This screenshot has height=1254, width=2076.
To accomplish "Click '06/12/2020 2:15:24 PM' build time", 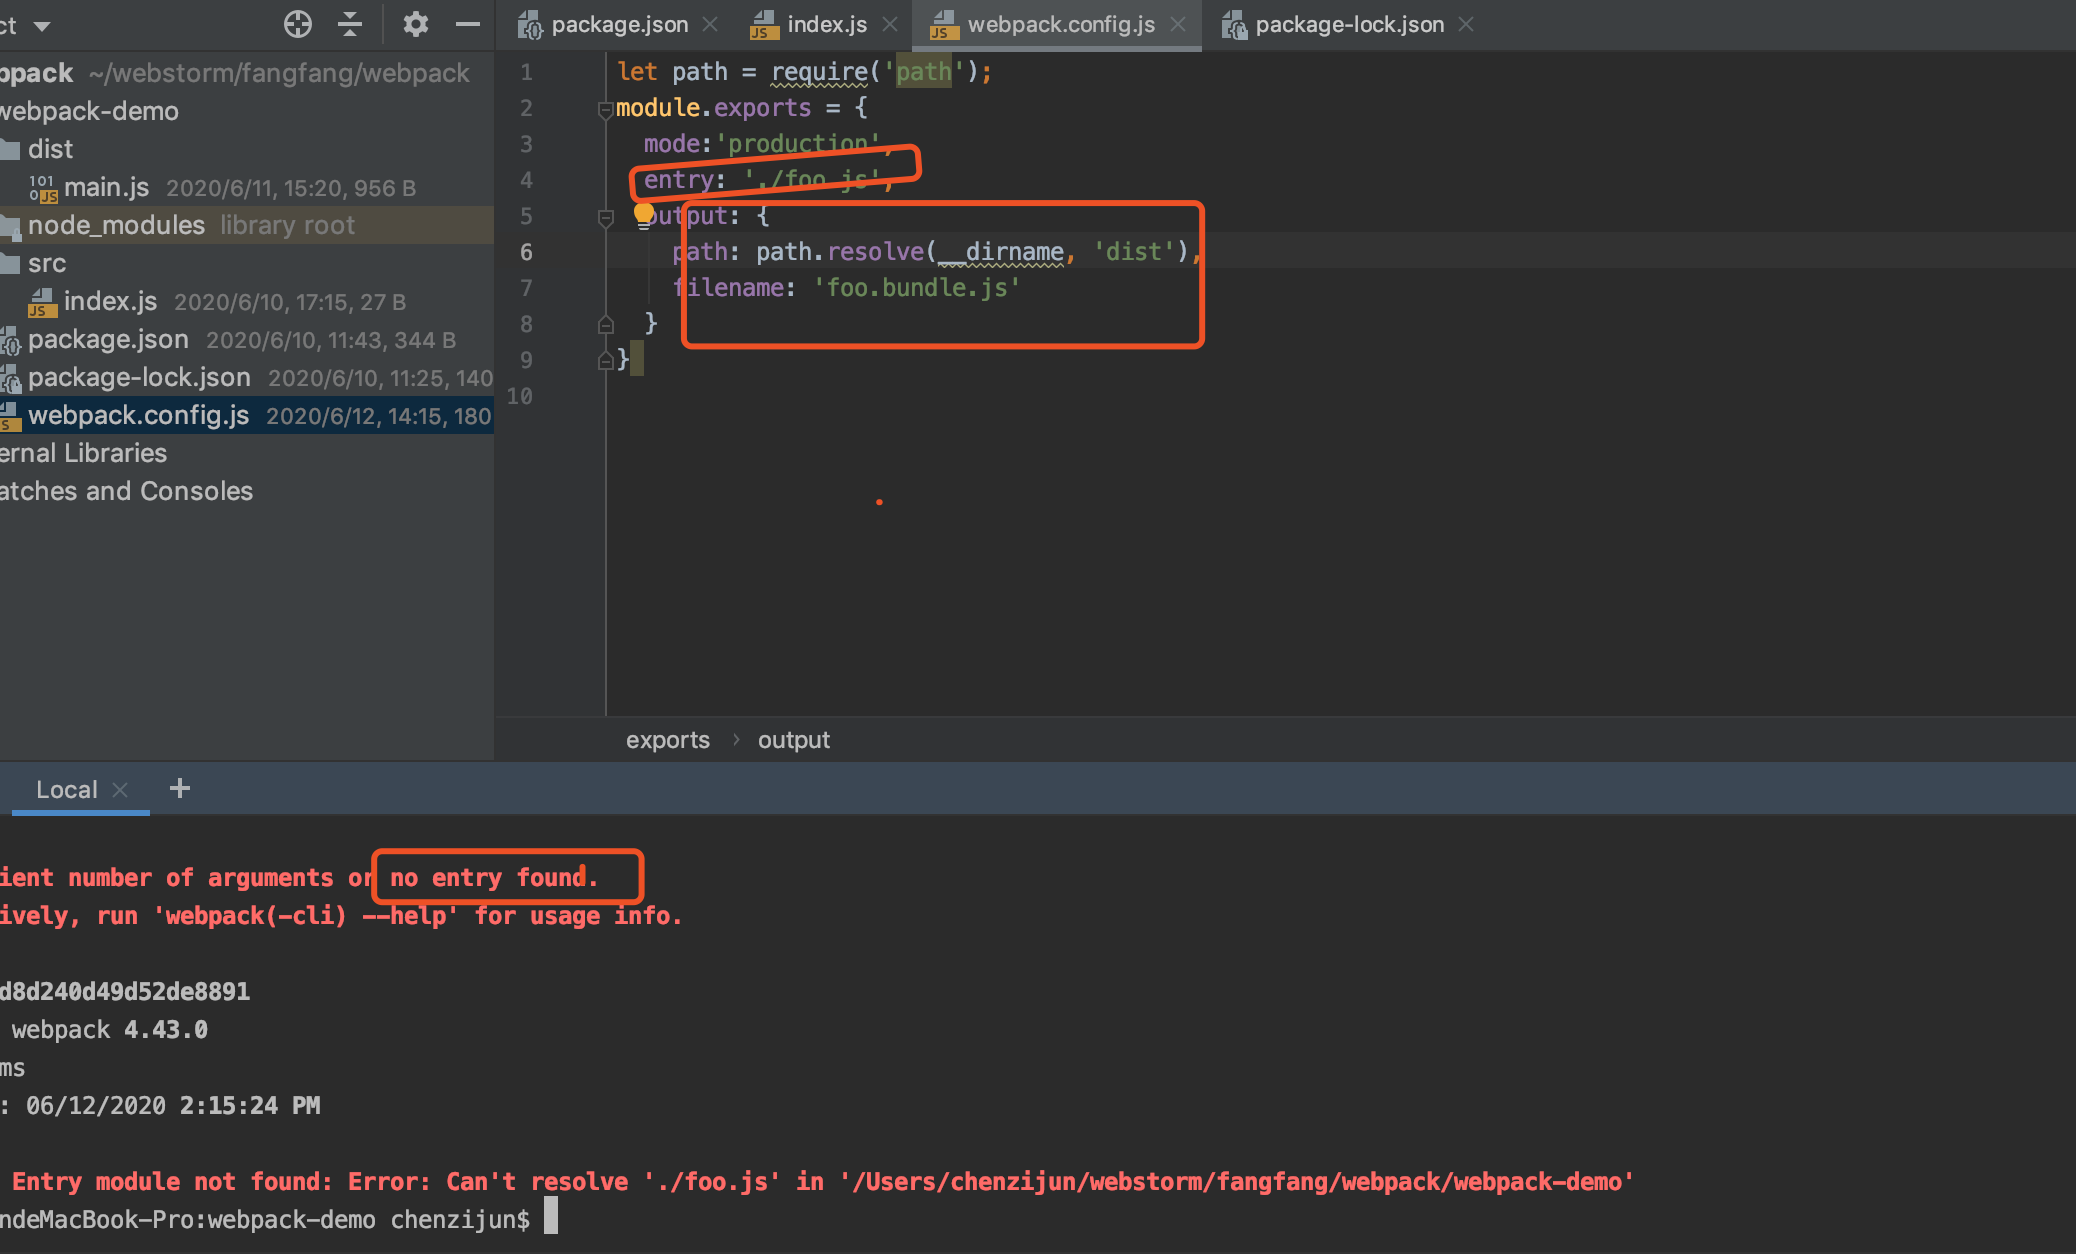I will [x=173, y=1106].
